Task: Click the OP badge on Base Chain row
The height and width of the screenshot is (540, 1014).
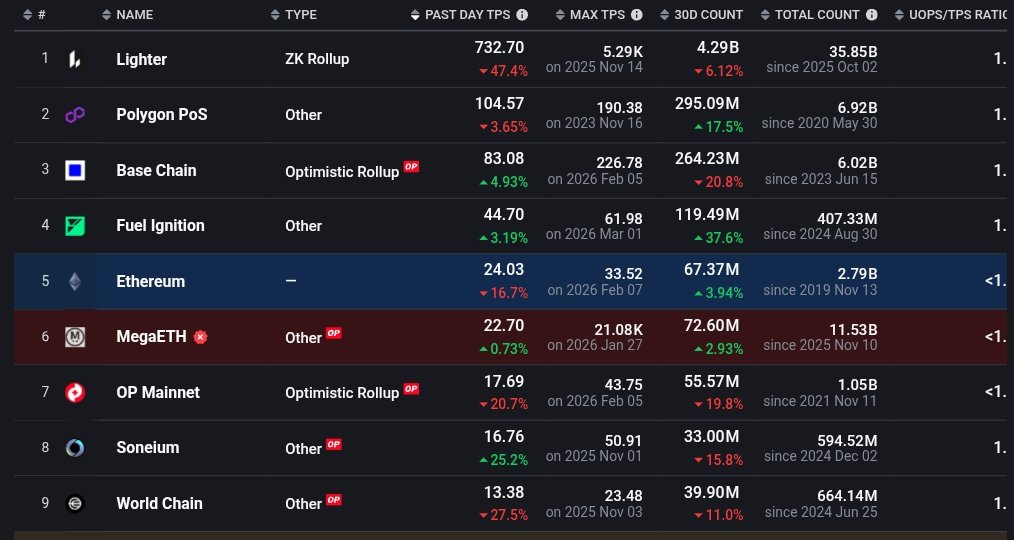Action: (x=411, y=167)
